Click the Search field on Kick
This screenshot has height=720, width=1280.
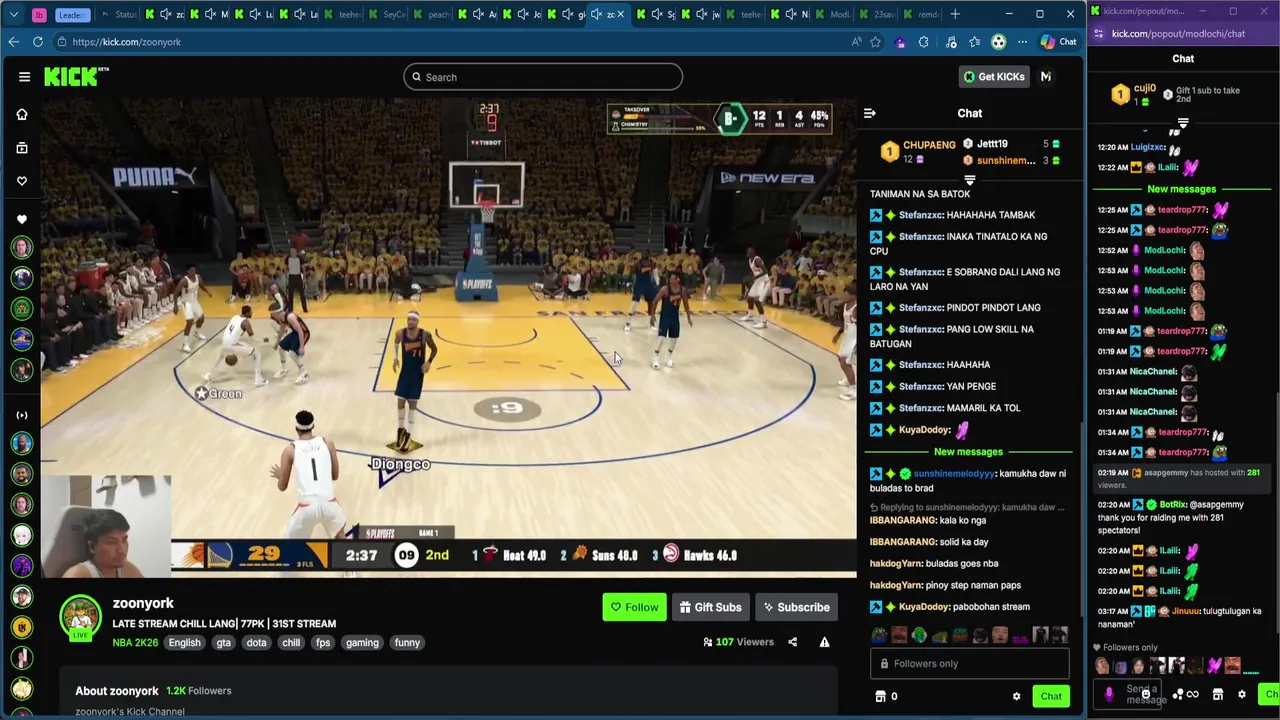point(543,77)
